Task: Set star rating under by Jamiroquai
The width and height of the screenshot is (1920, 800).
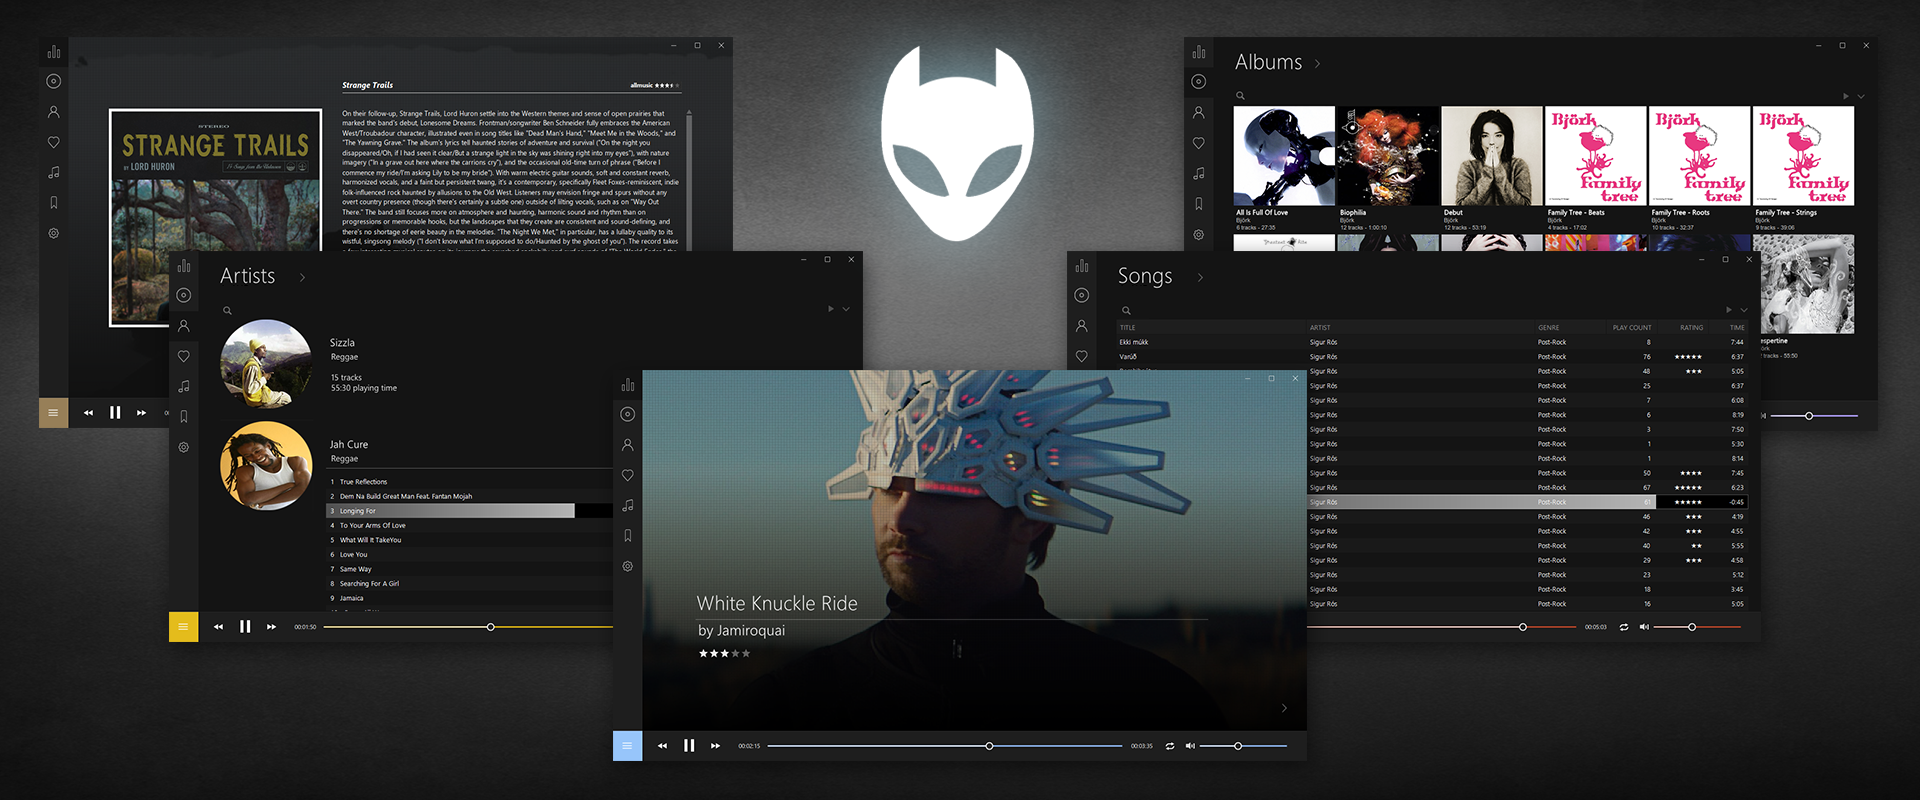Action: click(x=724, y=653)
